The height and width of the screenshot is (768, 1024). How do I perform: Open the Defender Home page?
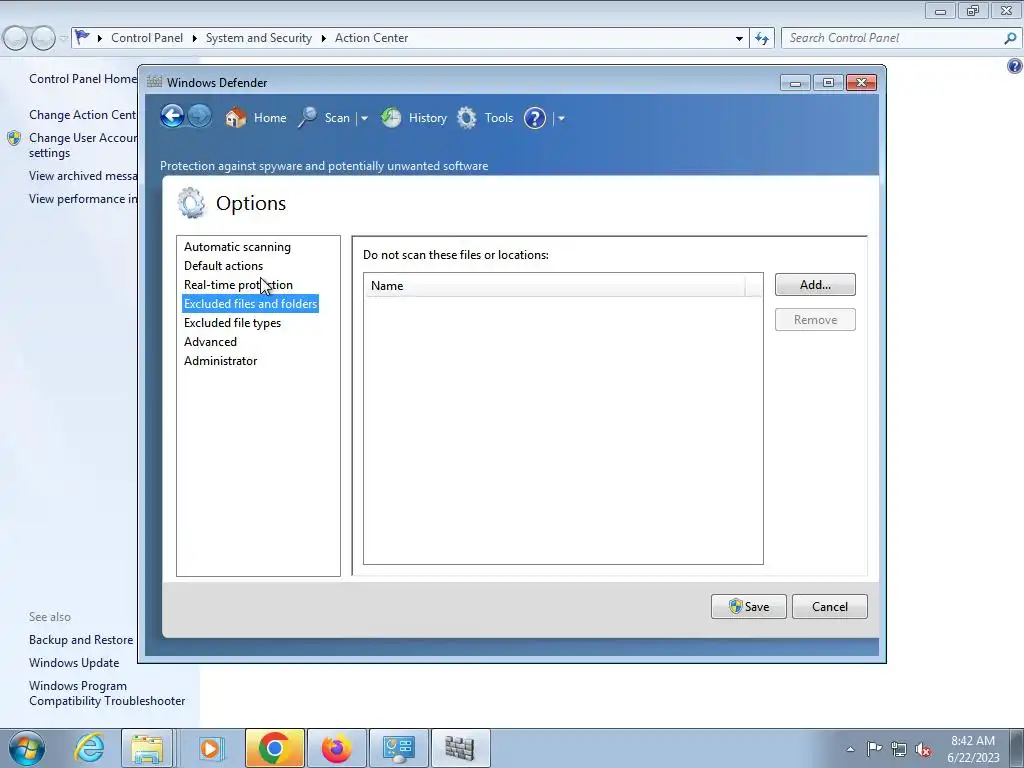point(256,118)
